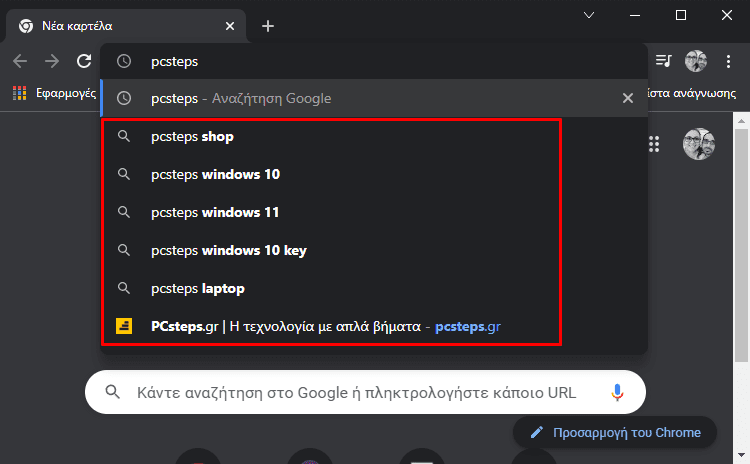Remove the highlighted pcsteps suggestion with the X
750x464 pixels.
[x=628, y=98]
